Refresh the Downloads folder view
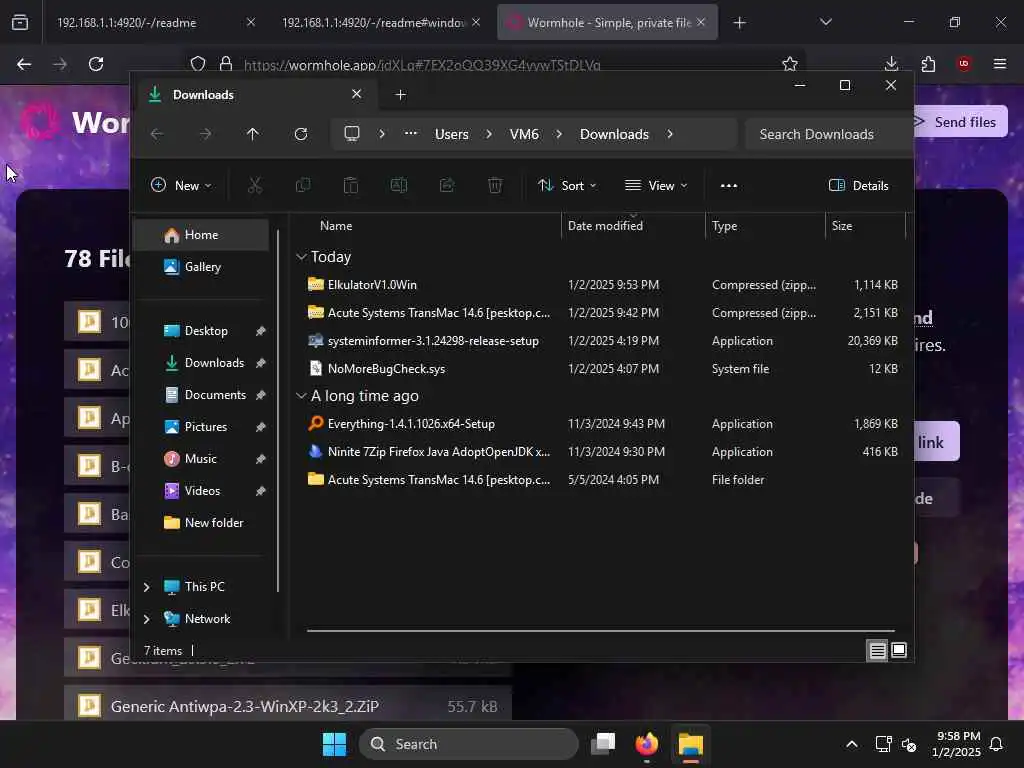The height and width of the screenshot is (768, 1024). coord(301,134)
